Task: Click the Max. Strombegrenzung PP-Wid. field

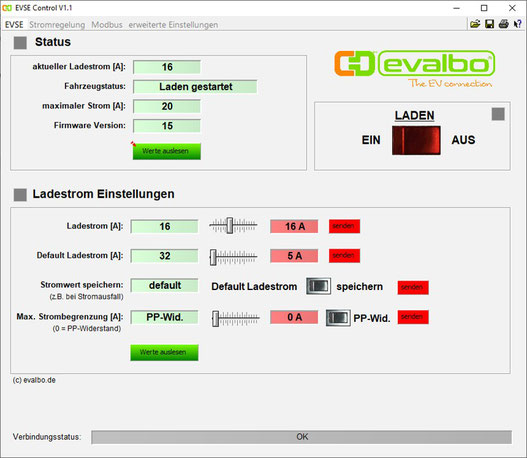Action: (164, 317)
